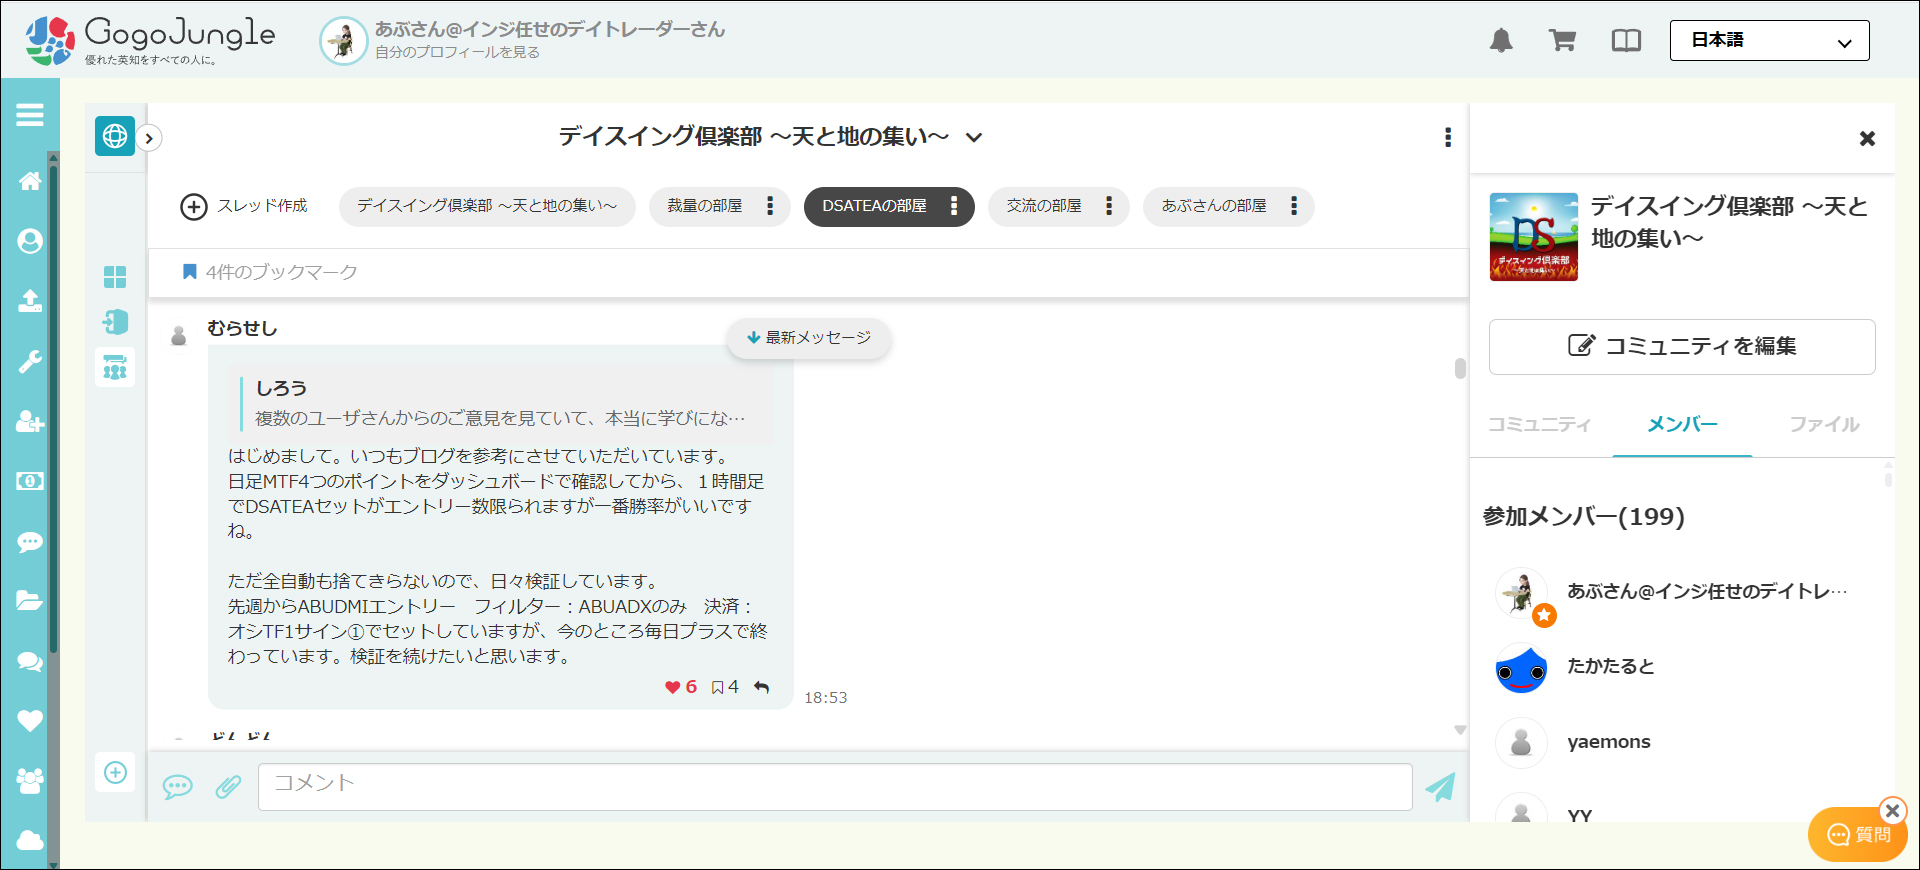Click the コメント input field

[835, 787]
